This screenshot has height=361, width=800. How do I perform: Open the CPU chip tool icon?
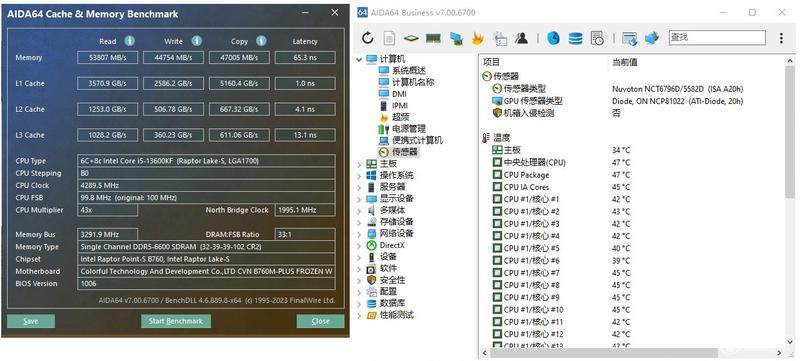pos(411,38)
